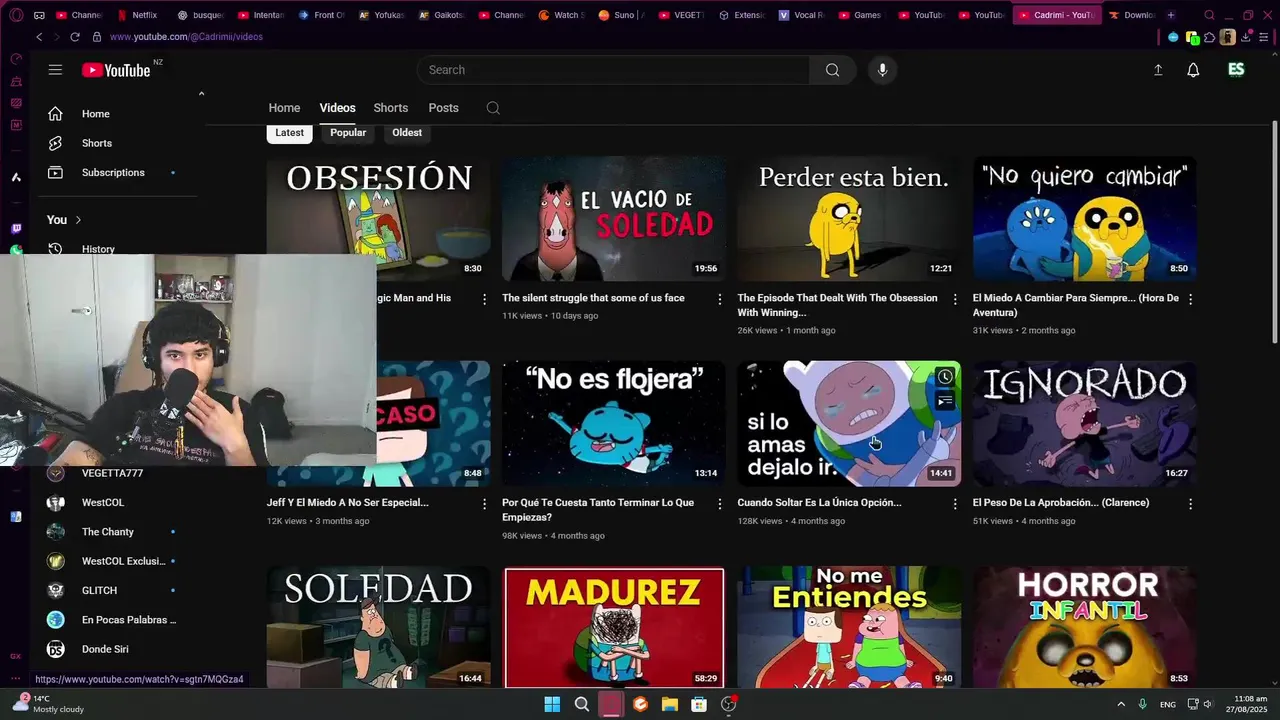
Task: Open Microsoft Store from taskbar
Action: [x=699, y=704]
